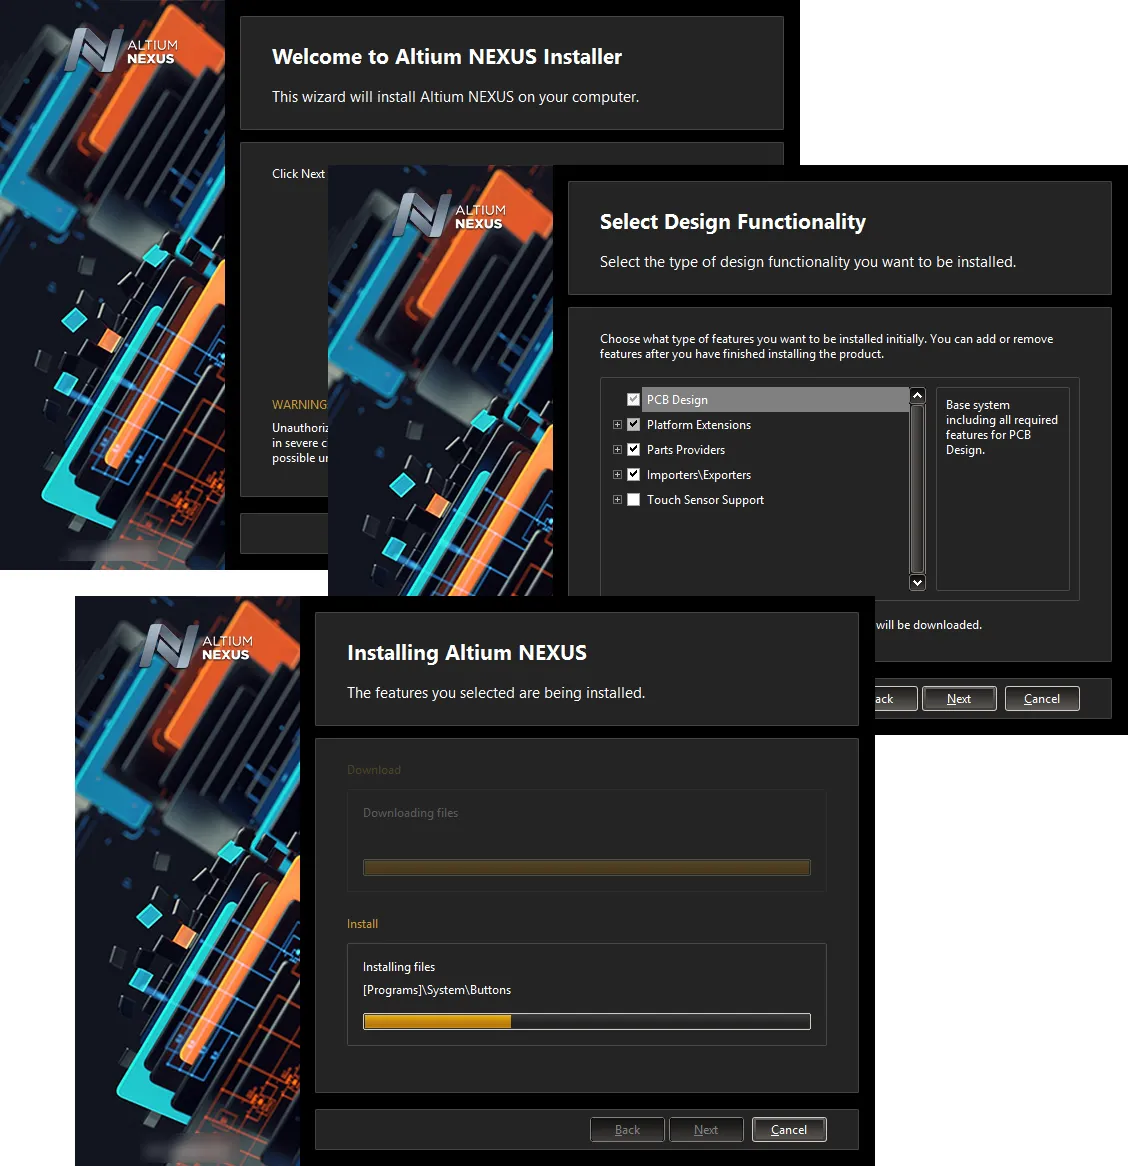The image size is (1128, 1166).
Task: Click the "Welcome to Altium NEXUS Installer" heading
Action: 447,57
